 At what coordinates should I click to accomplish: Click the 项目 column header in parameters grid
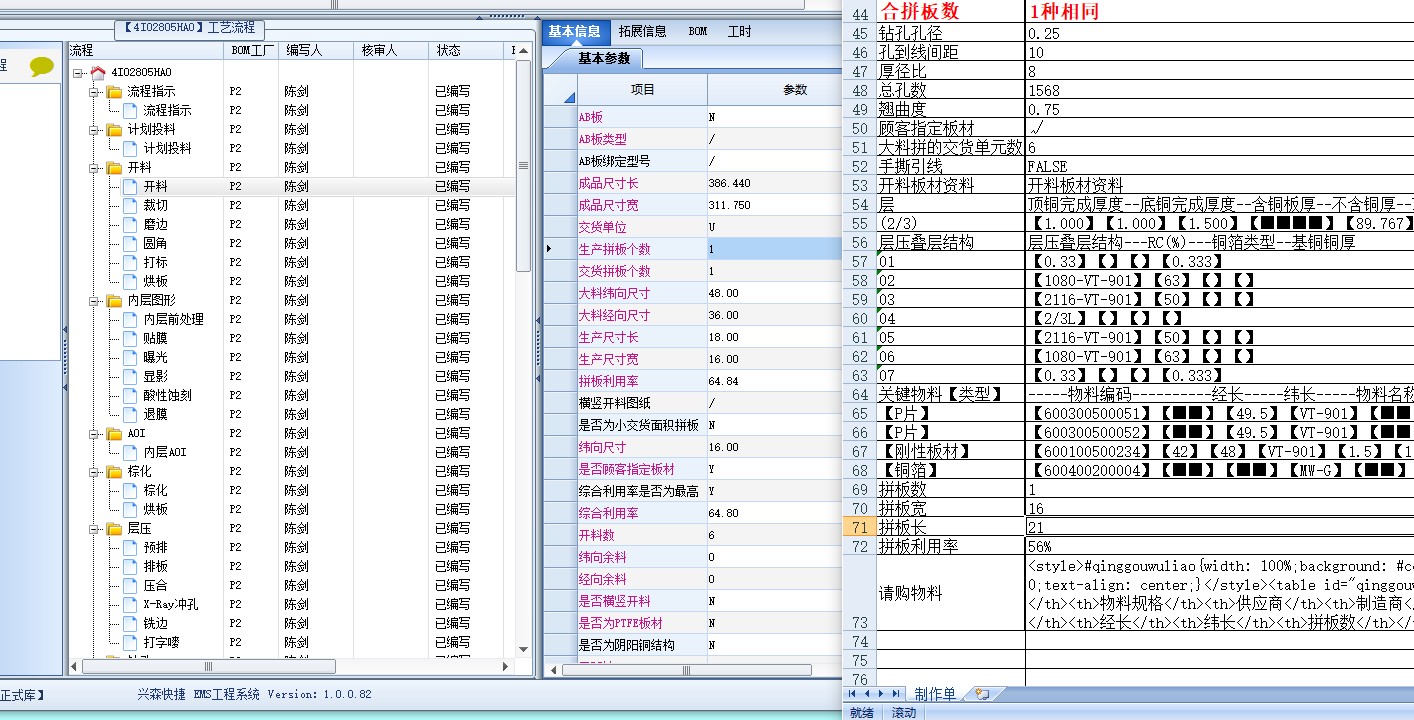tap(642, 89)
